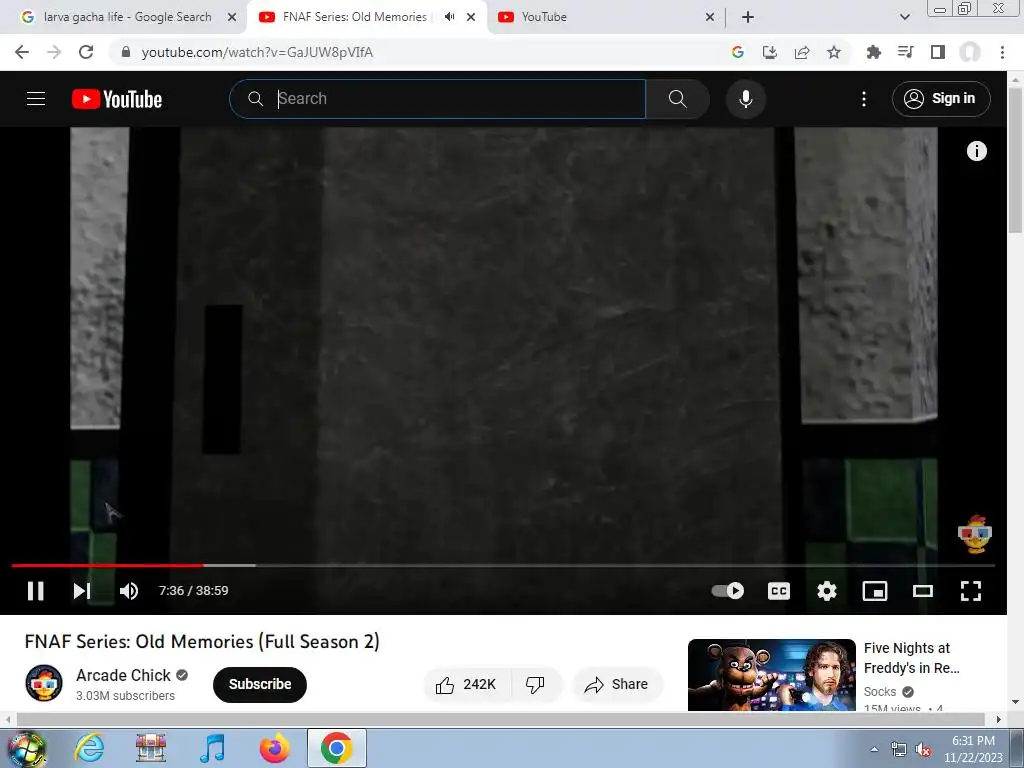
Task: Open the video info card icon
Action: pos(976,151)
